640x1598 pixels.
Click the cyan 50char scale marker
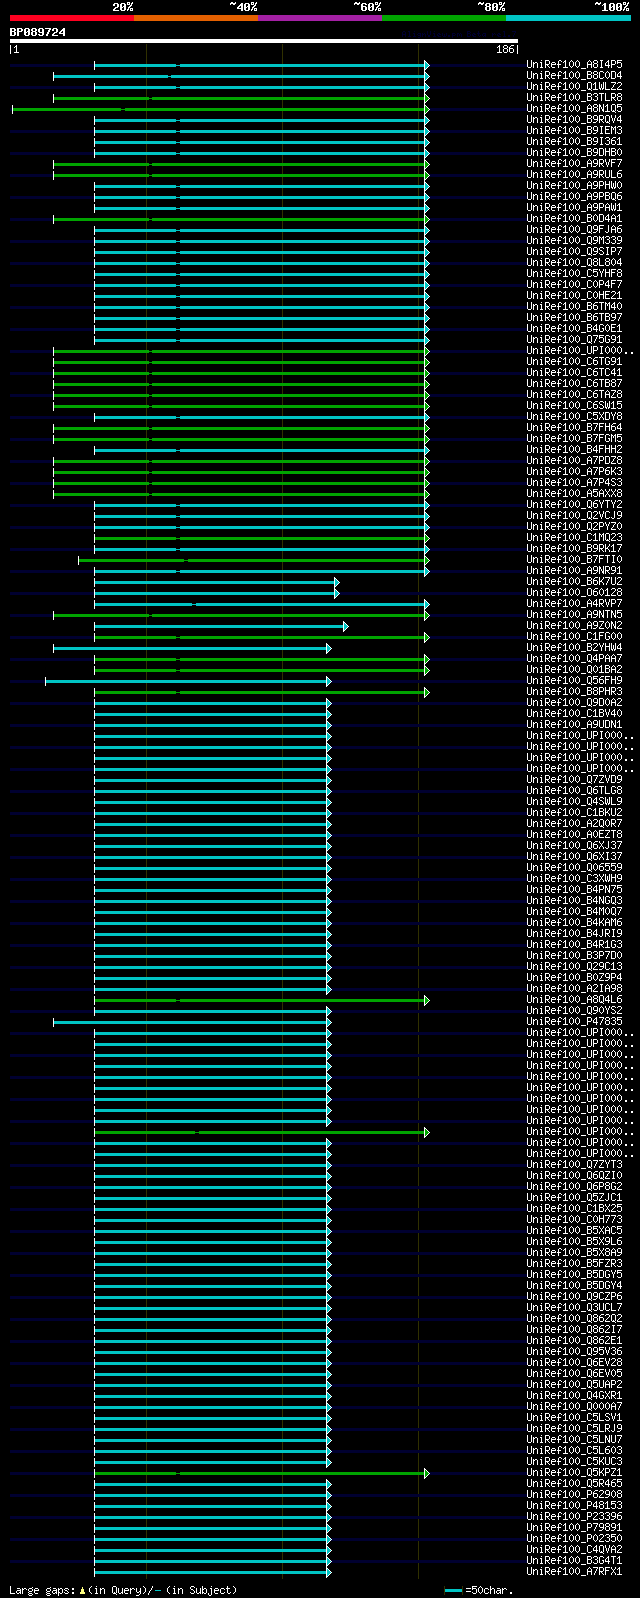point(453,1590)
